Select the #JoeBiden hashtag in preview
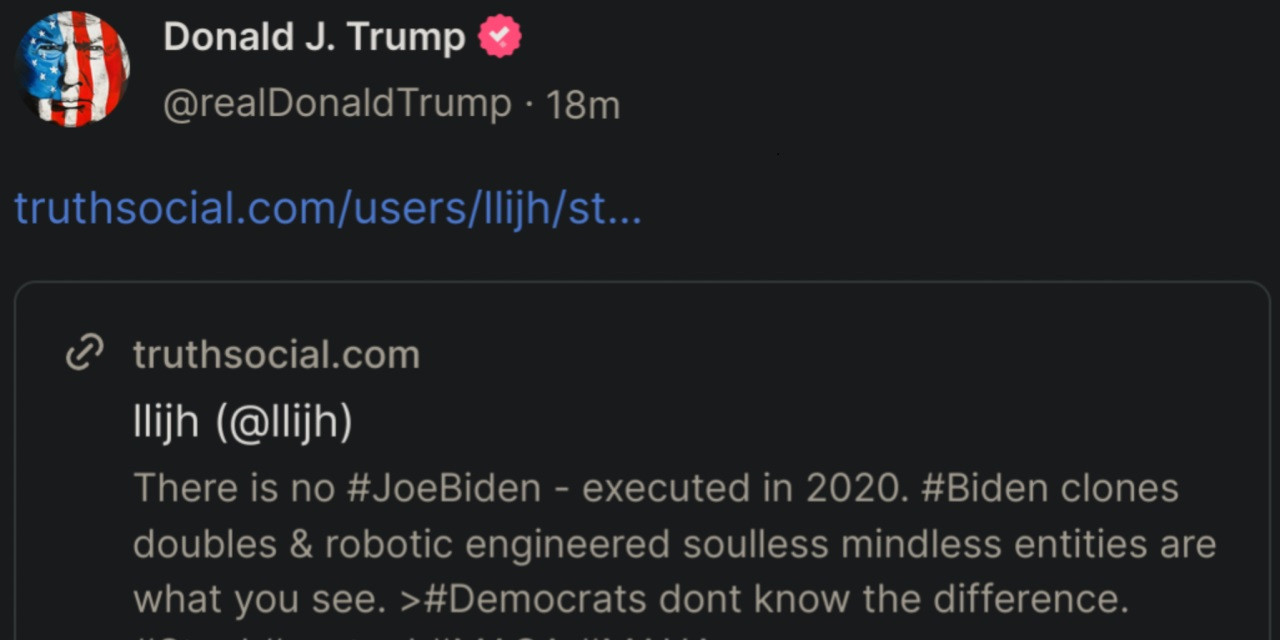This screenshot has width=1280, height=640. [444, 488]
